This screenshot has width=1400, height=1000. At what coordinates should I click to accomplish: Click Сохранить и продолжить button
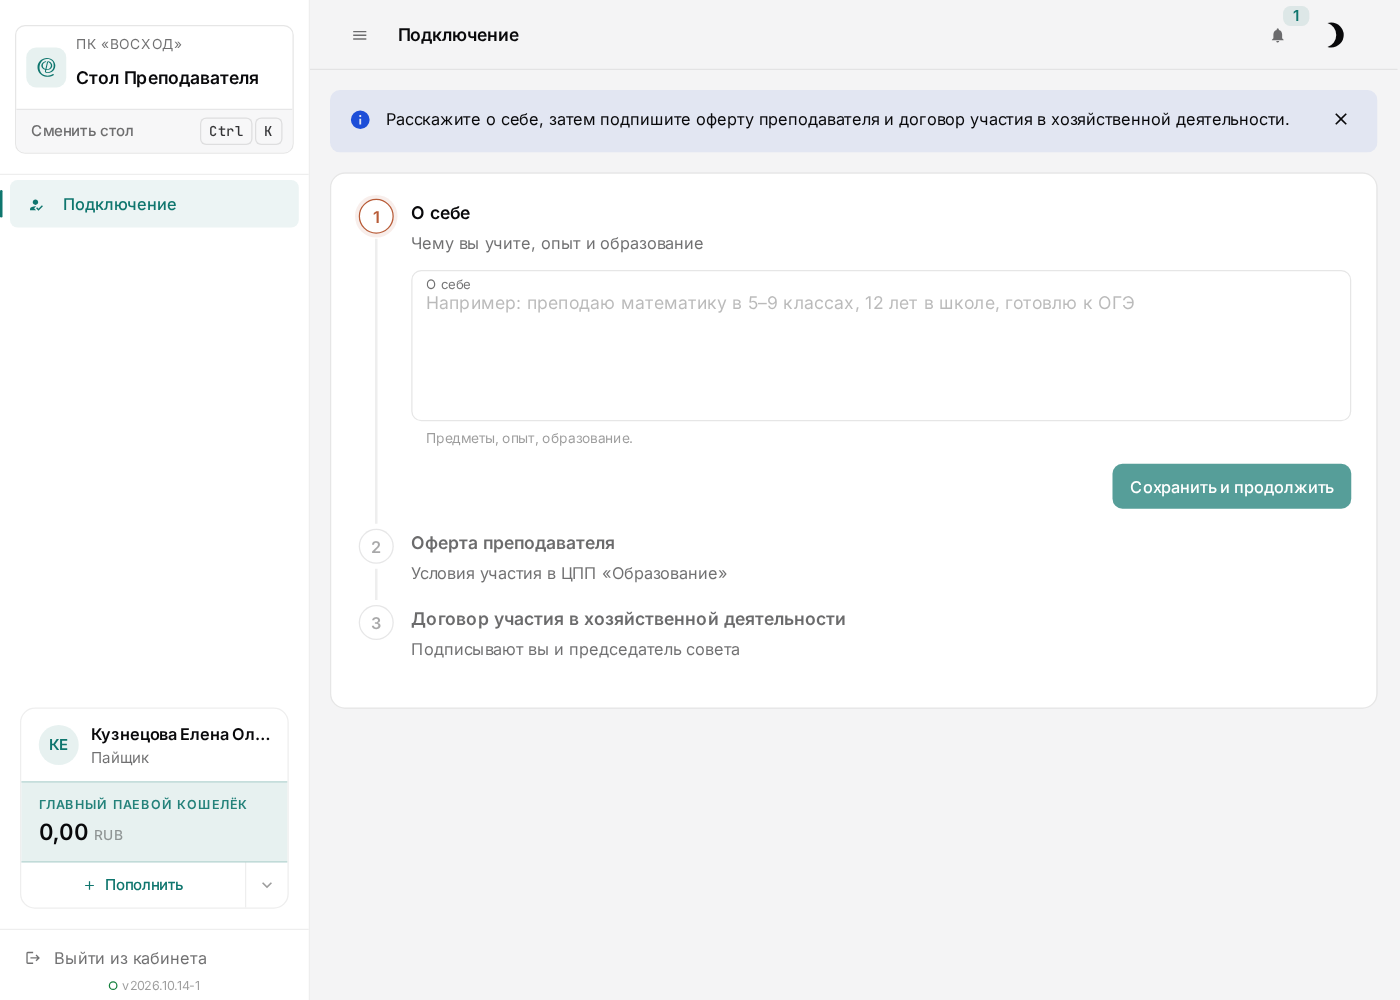pos(1231,486)
